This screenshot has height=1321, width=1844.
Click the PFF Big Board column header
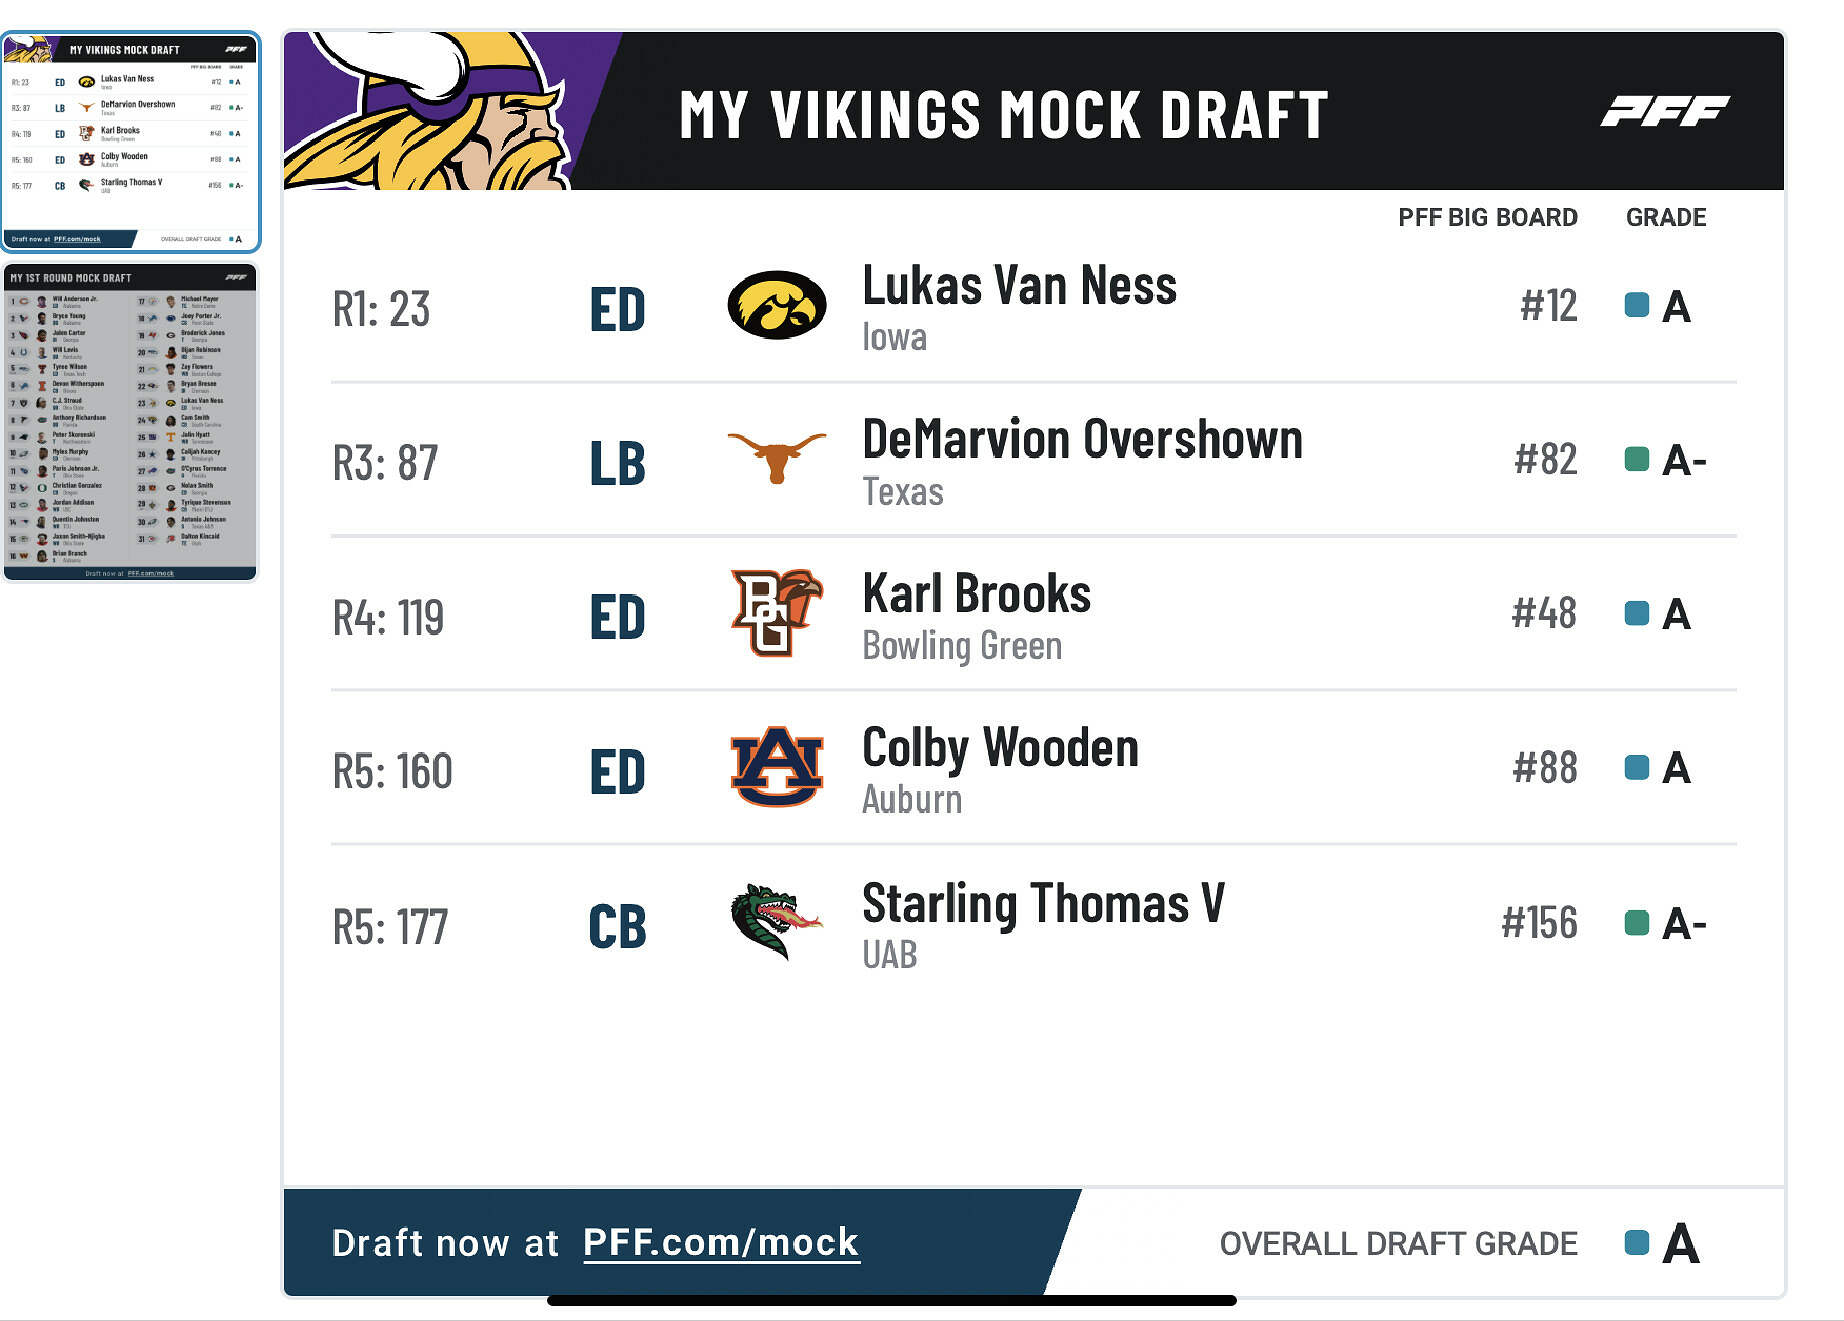pyautogui.click(x=1487, y=217)
